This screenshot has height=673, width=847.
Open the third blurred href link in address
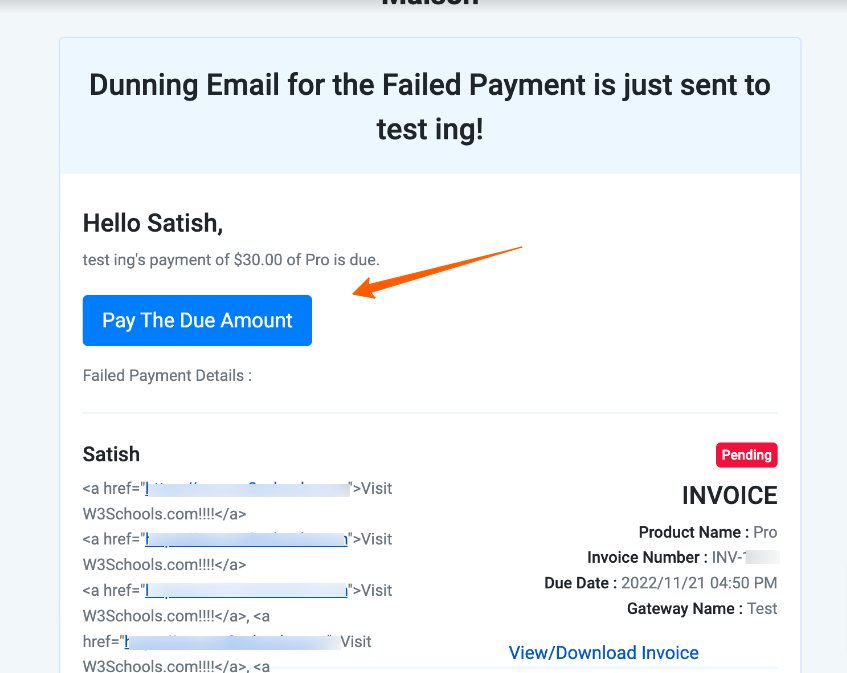point(246,590)
